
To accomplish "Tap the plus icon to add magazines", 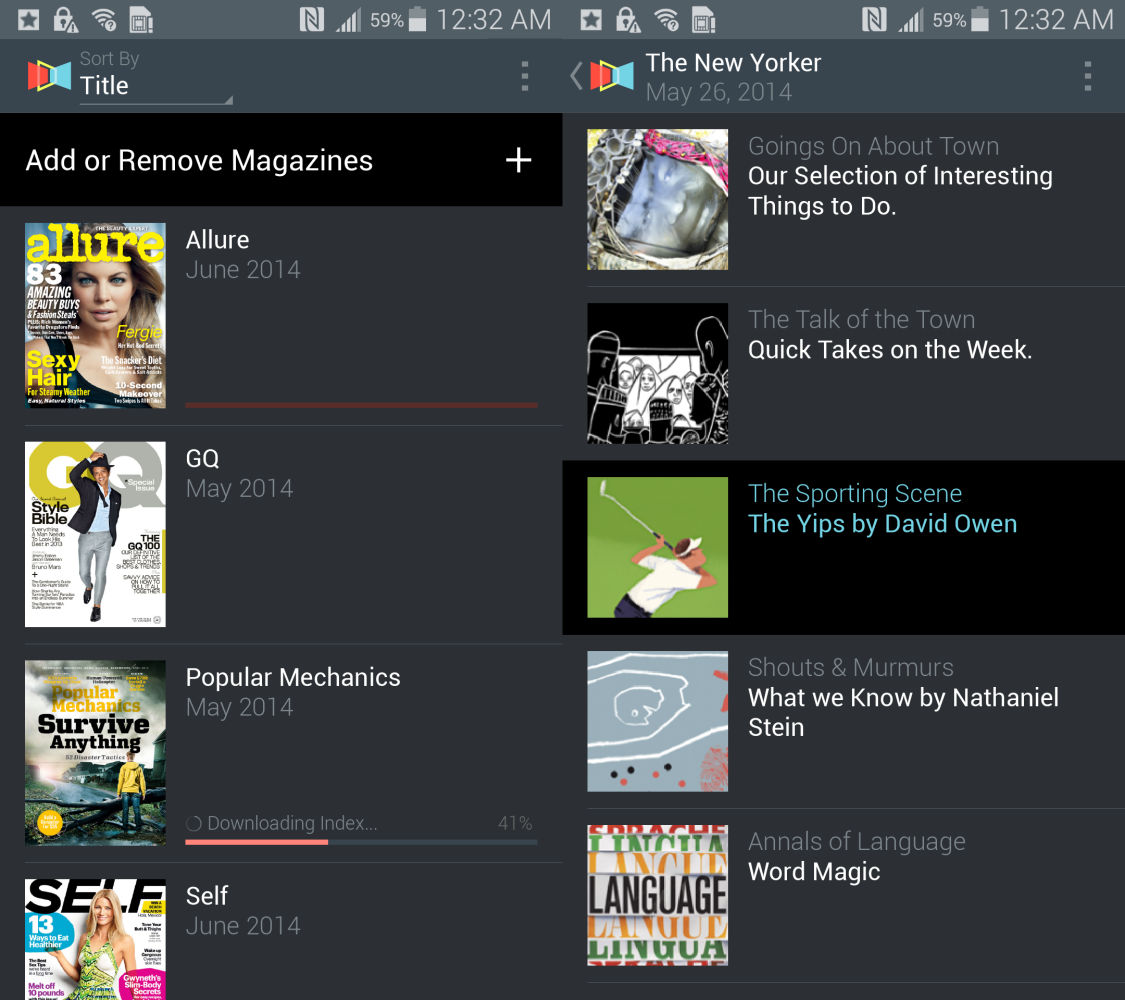I will pyautogui.click(x=518, y=160).
